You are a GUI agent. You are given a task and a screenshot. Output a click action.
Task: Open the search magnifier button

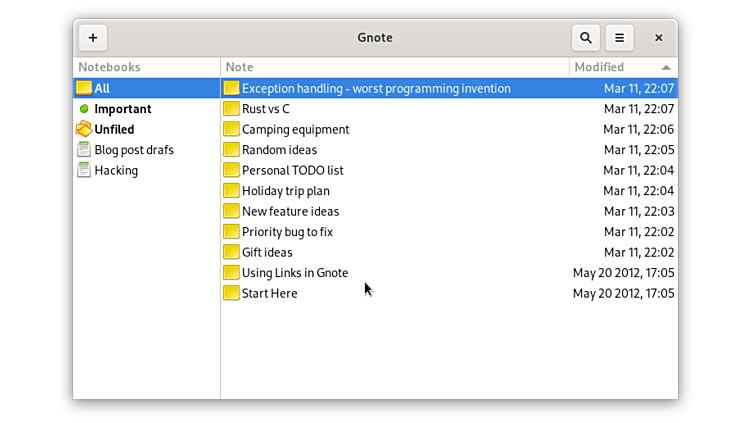tap(586, 38)
